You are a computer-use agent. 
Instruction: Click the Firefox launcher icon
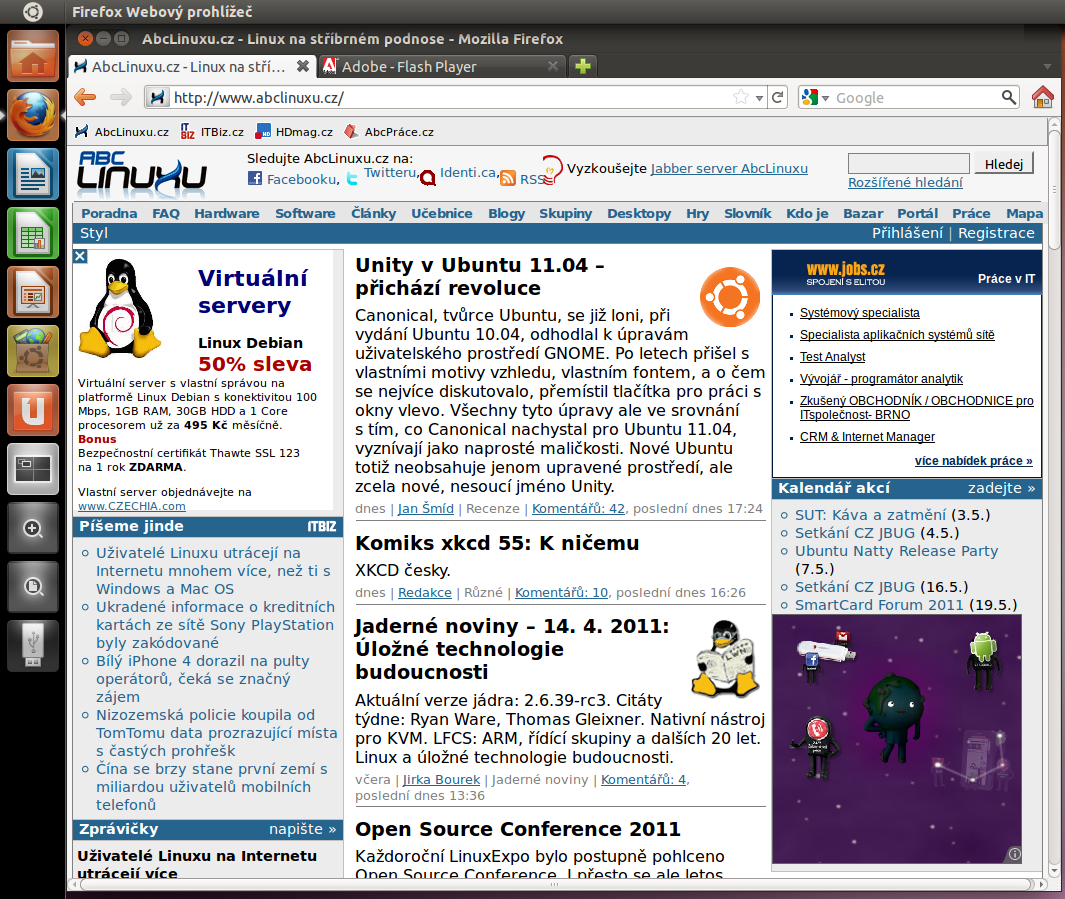33,115
